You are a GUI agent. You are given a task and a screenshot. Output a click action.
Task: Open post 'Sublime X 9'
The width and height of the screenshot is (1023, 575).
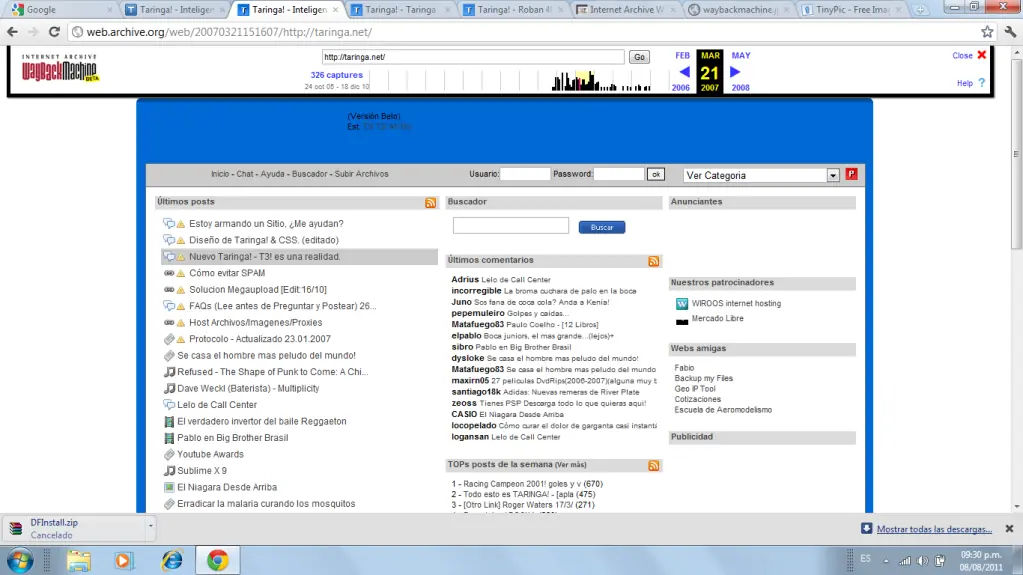point(202,471)
